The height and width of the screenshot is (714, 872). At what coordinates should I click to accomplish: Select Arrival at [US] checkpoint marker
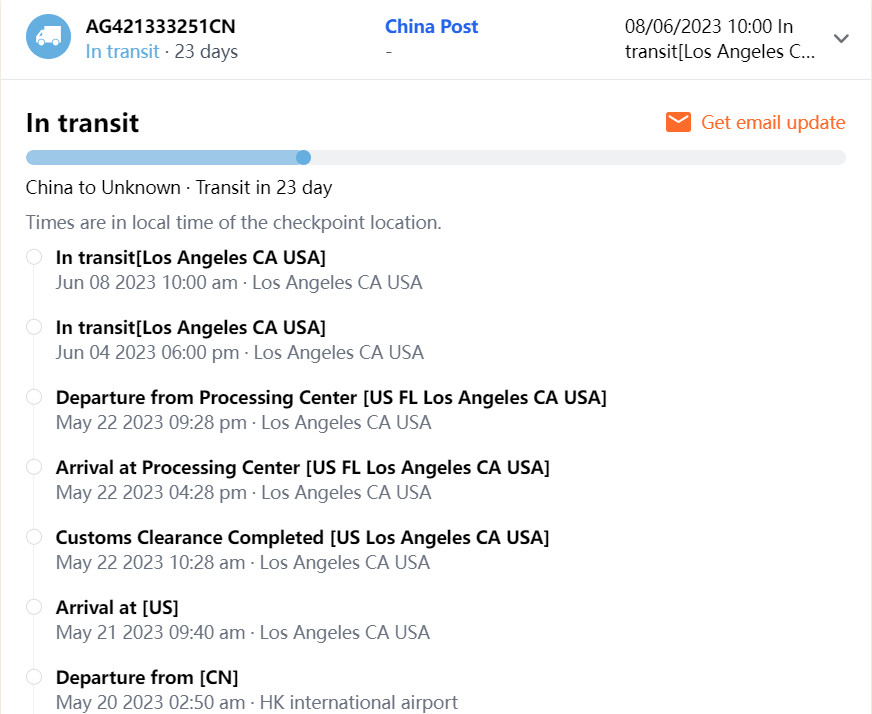pos(34,607)
